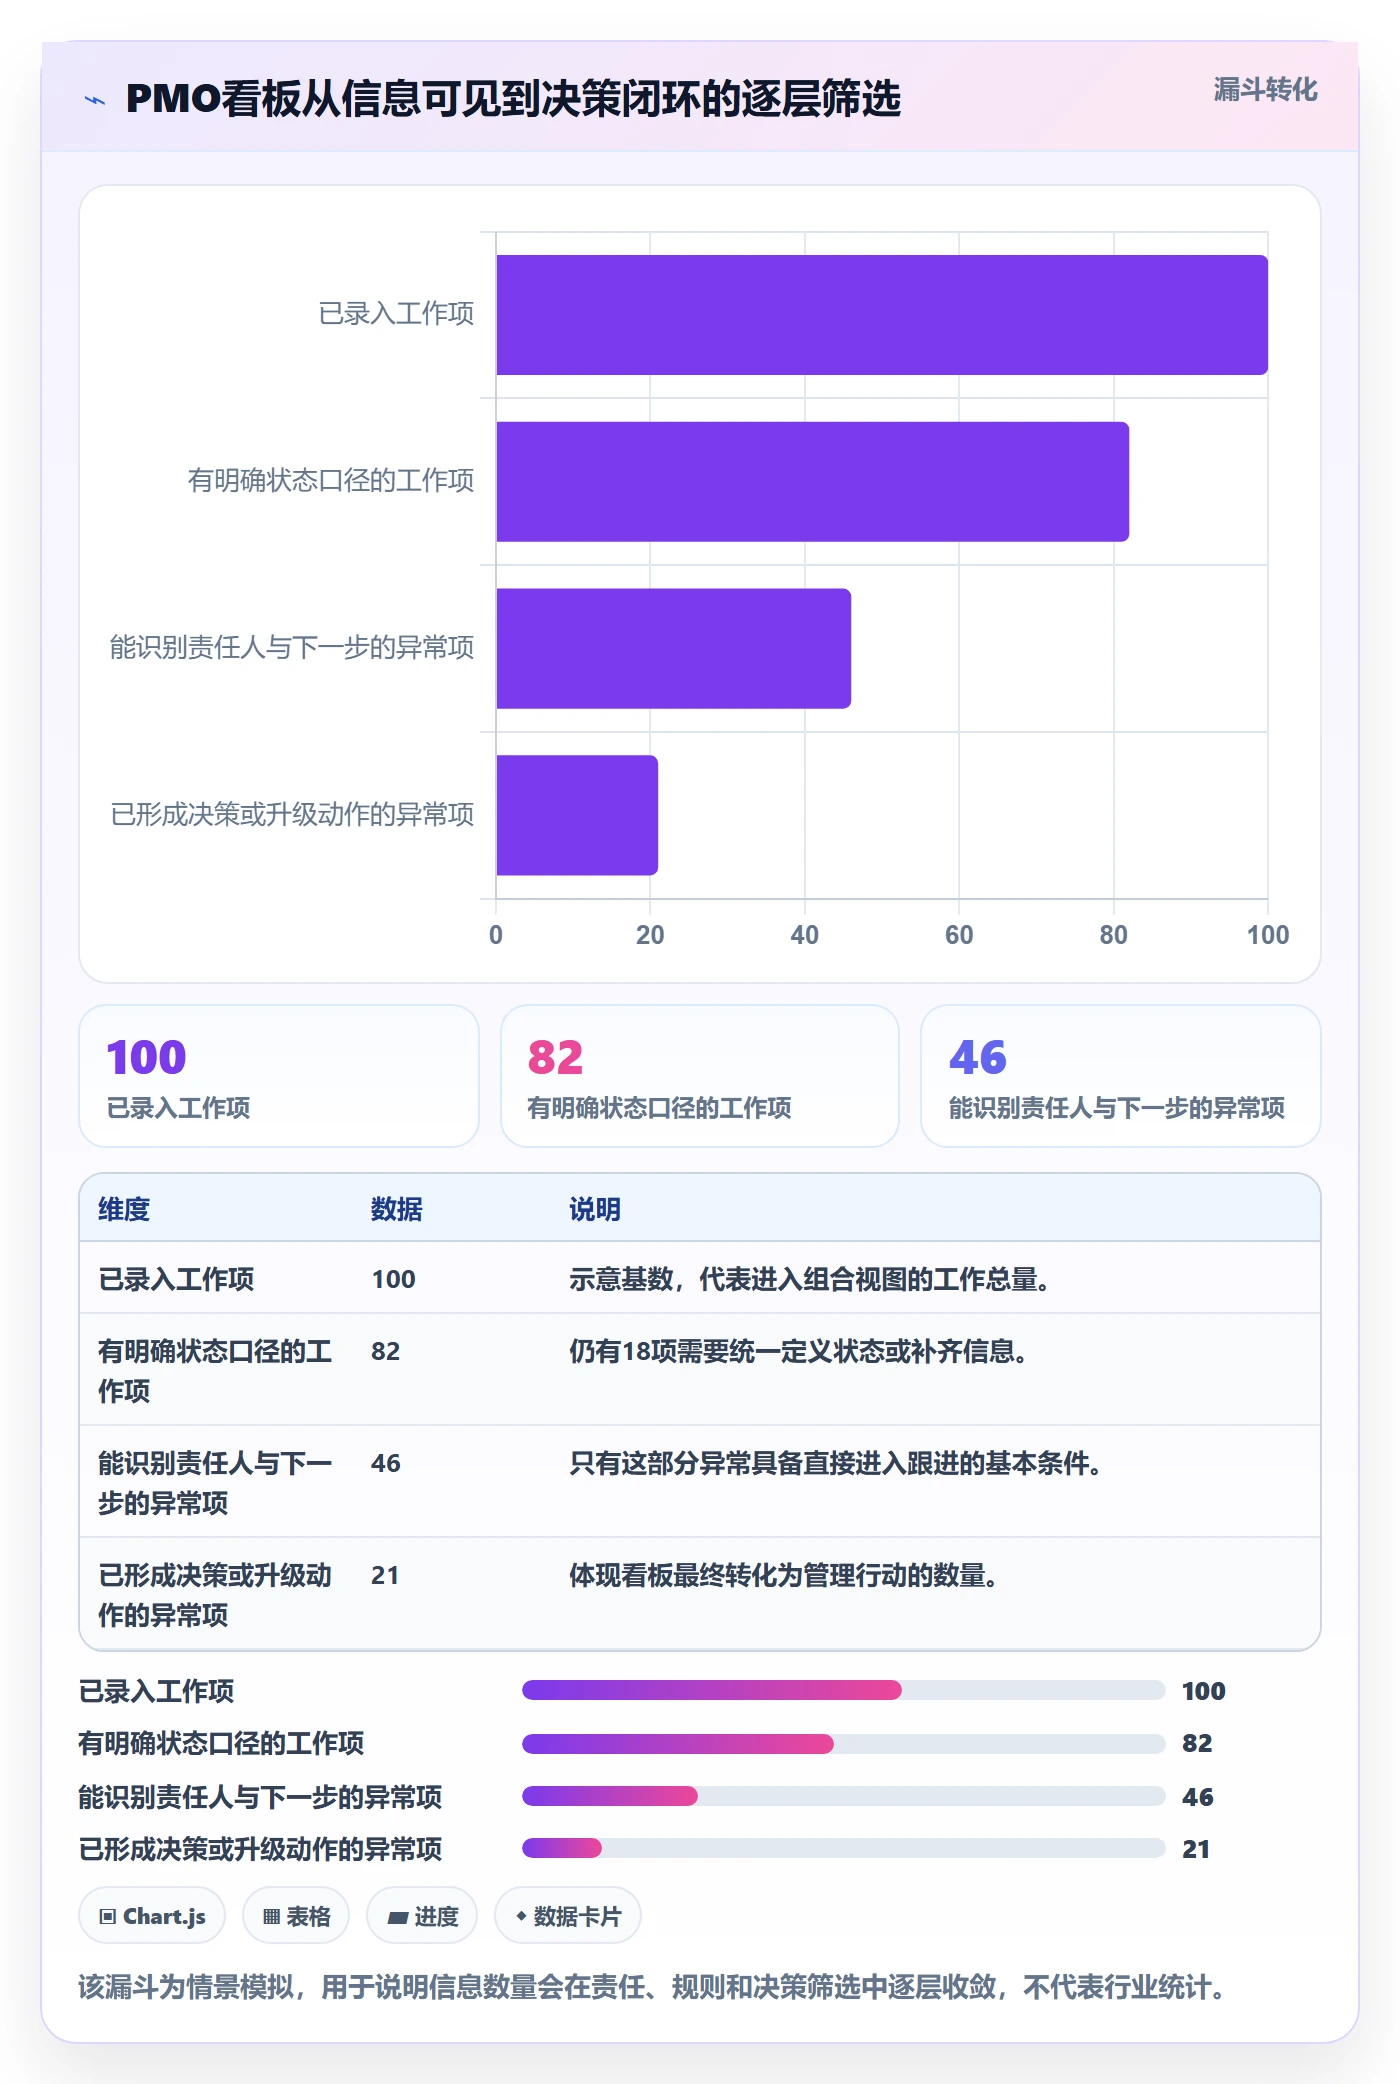Click the lightning icon beside the title
1400x2084 pixels.
[95, 100]
